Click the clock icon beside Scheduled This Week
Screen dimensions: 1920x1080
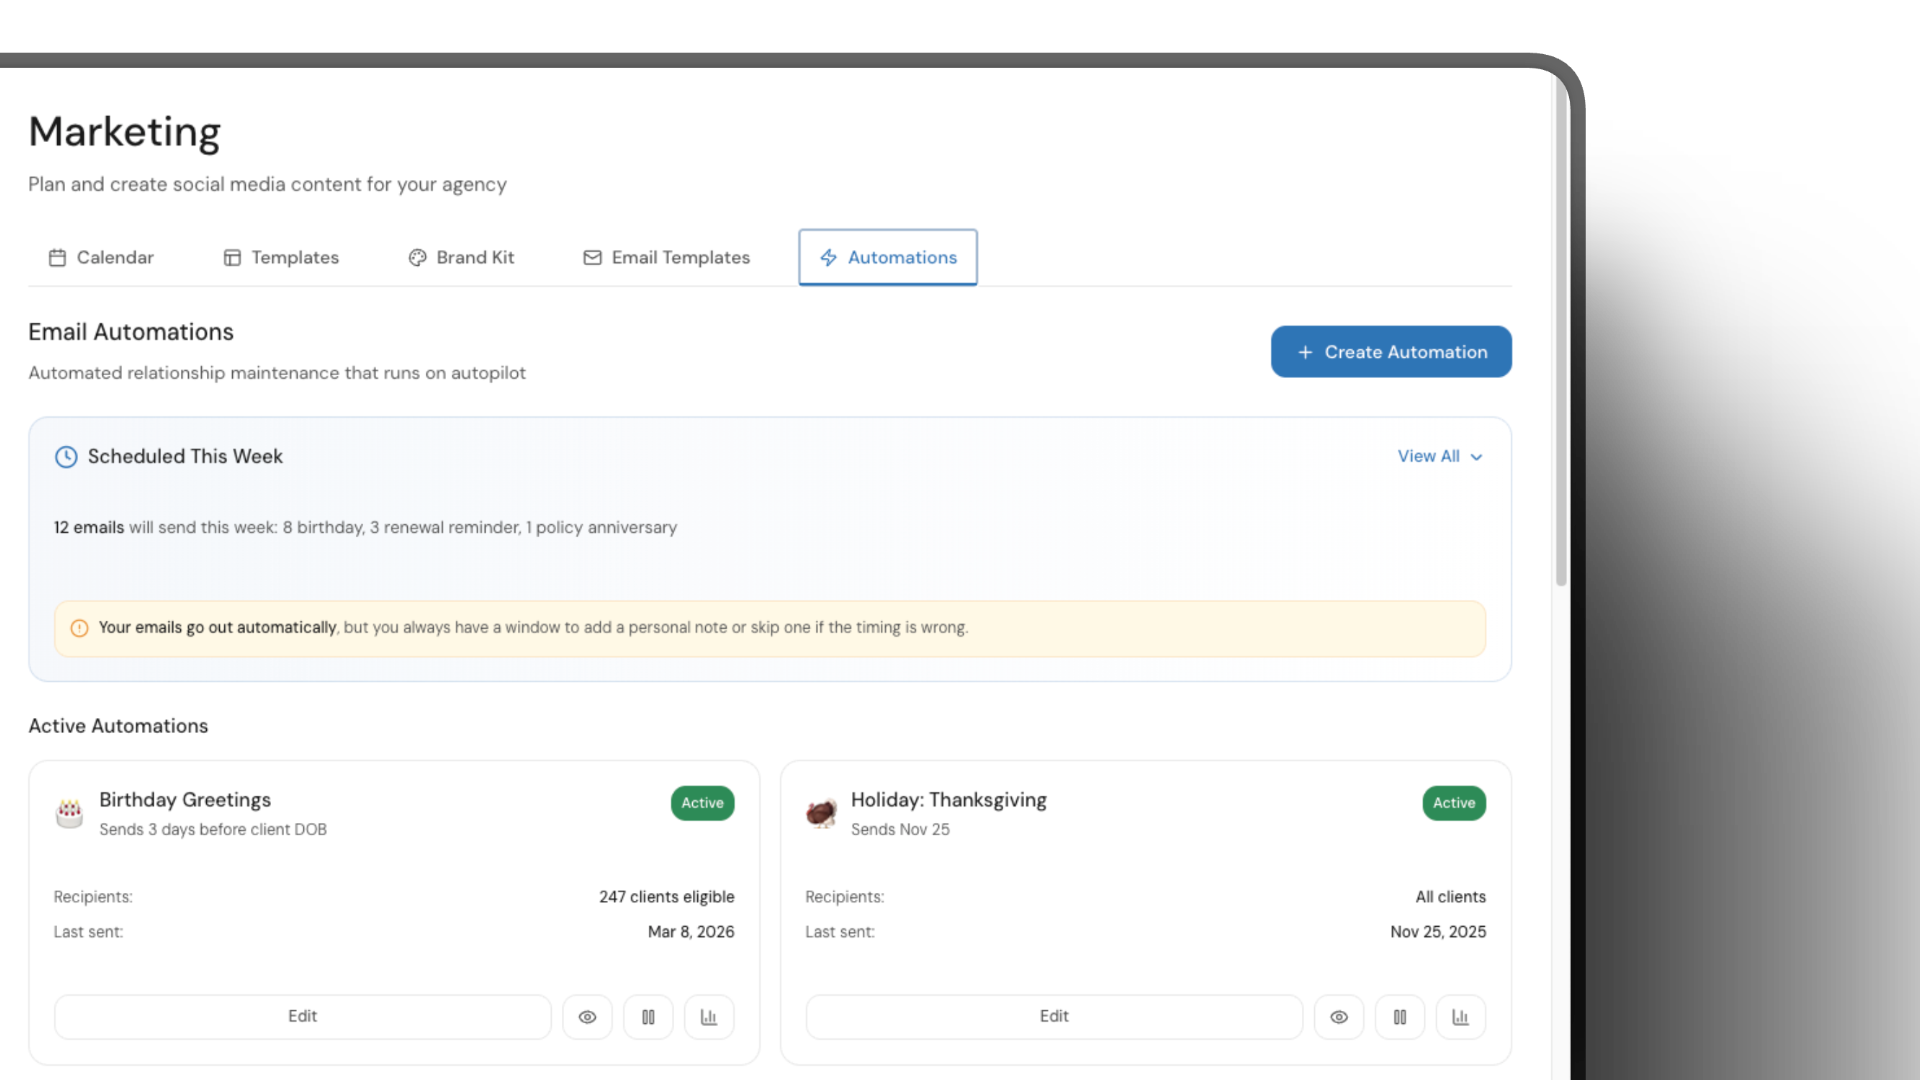point(65,456)
